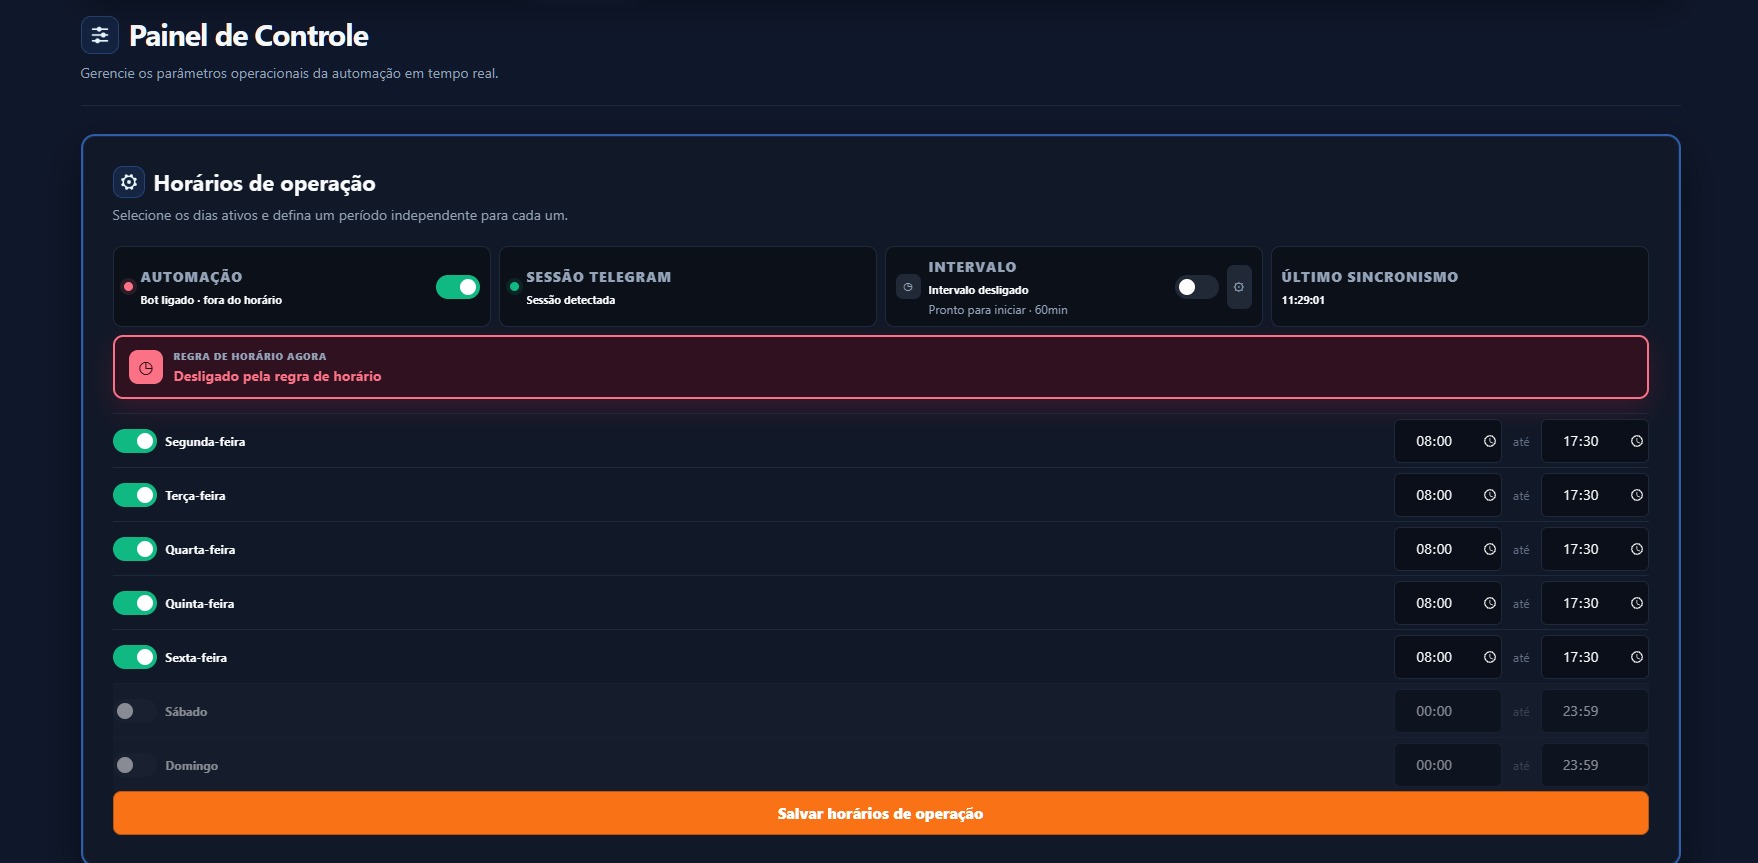Image resolution: width=1758 pixels, height=863 pixels.
Task: Edit Segunda-feira start time 08:00 field
Action: coord(1447,441)
